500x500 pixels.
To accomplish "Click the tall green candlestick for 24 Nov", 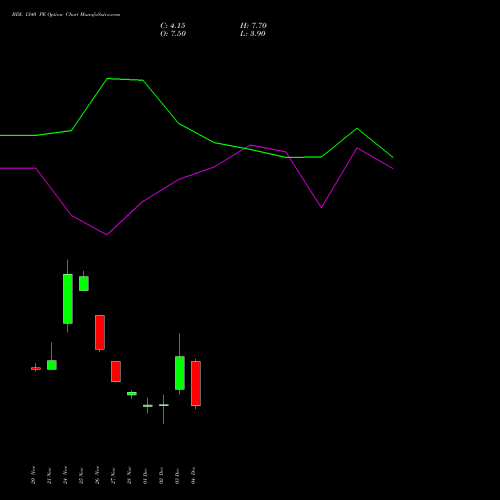I will [x=68, y=299].
